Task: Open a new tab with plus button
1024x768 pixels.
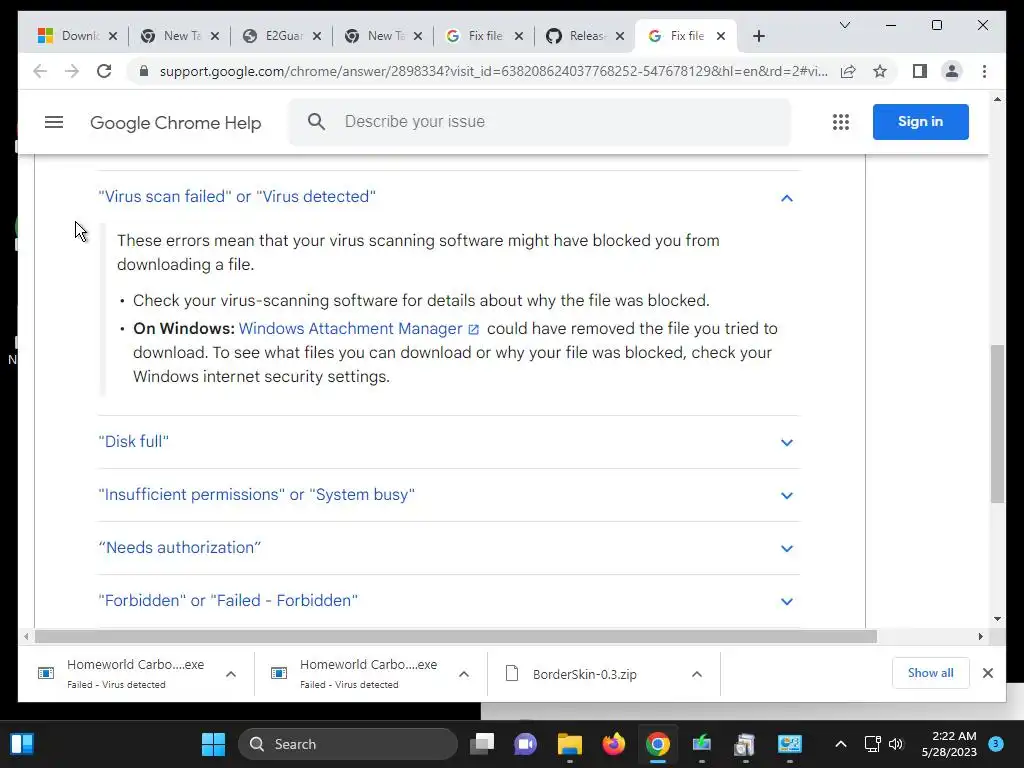Action: (x=758, y=36)
